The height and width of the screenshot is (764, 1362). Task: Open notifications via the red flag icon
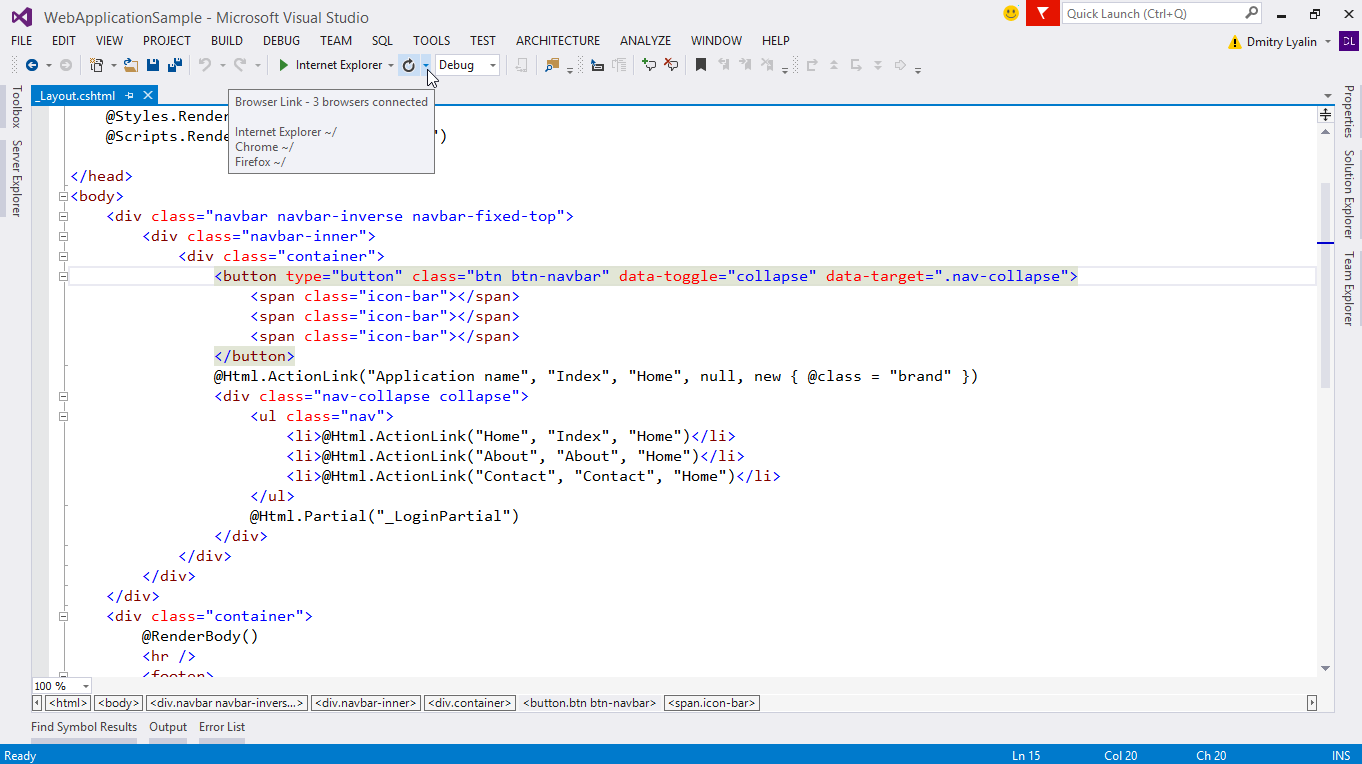tap(1042, 14)
